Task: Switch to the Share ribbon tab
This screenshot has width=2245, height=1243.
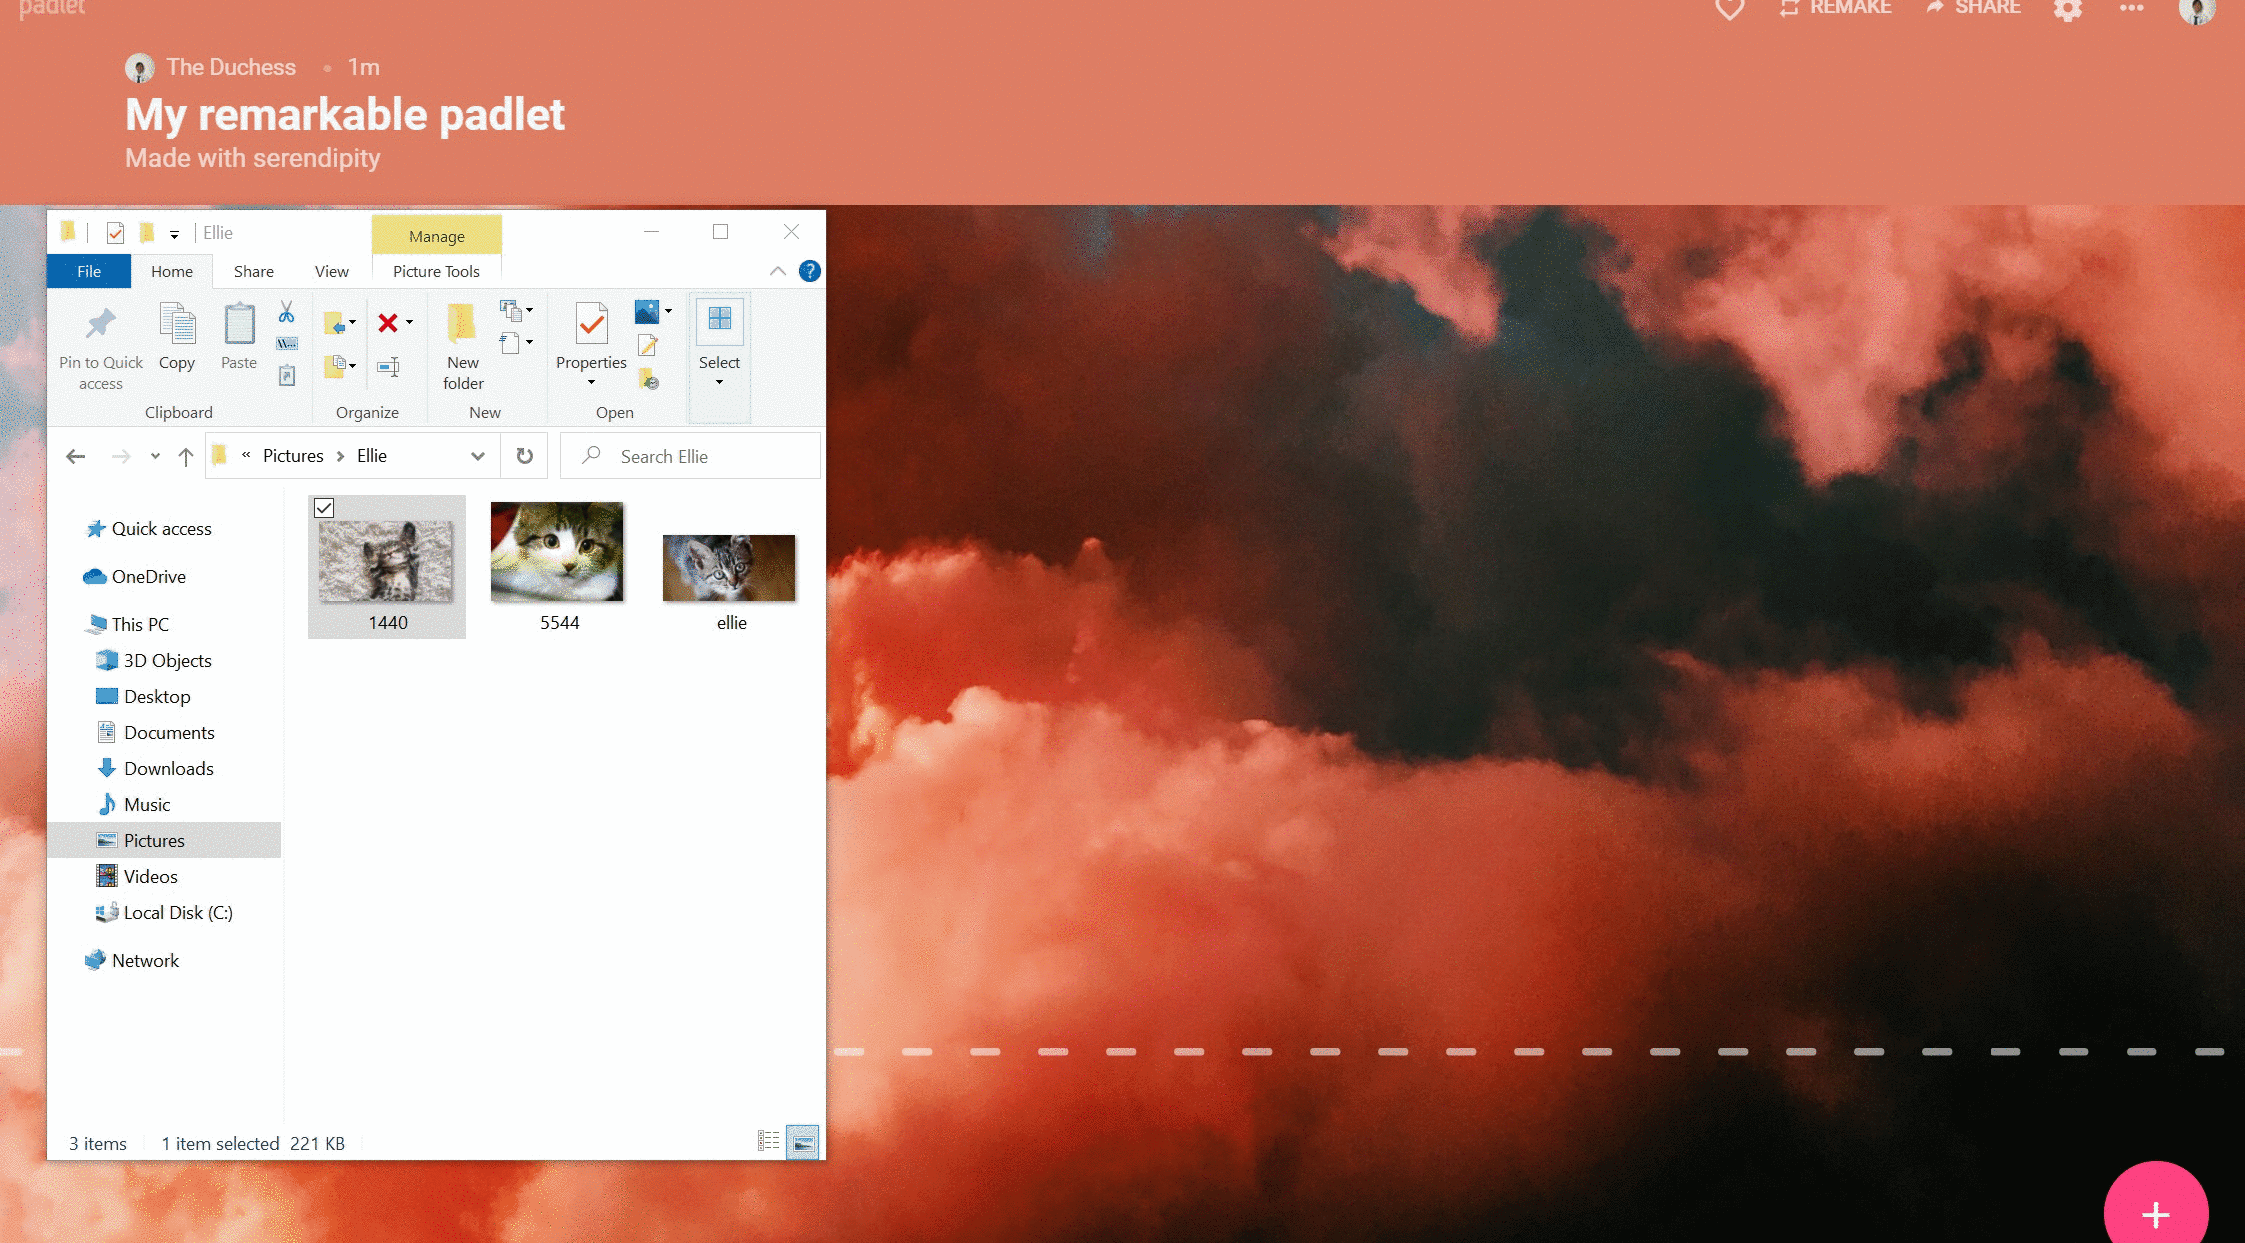Action: point(254,271)
